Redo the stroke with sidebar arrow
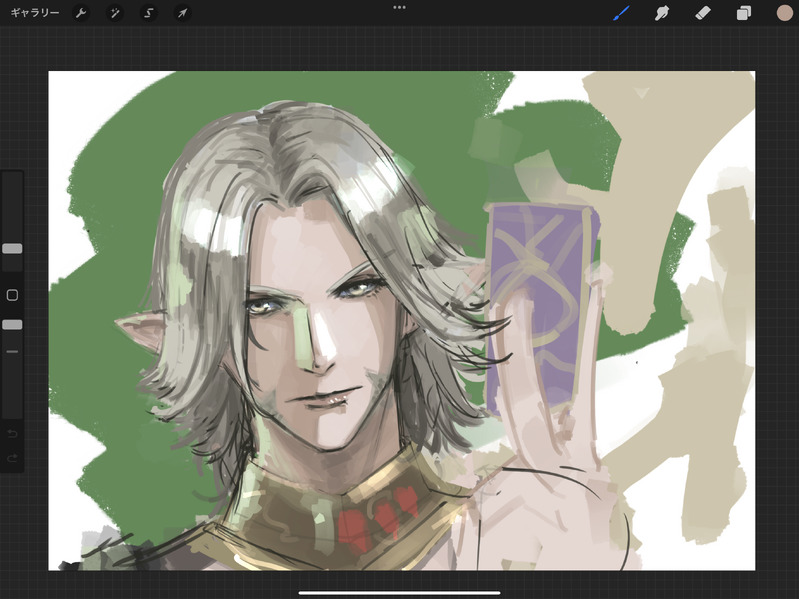Screen dimensions: 799x599 point(12,458)
